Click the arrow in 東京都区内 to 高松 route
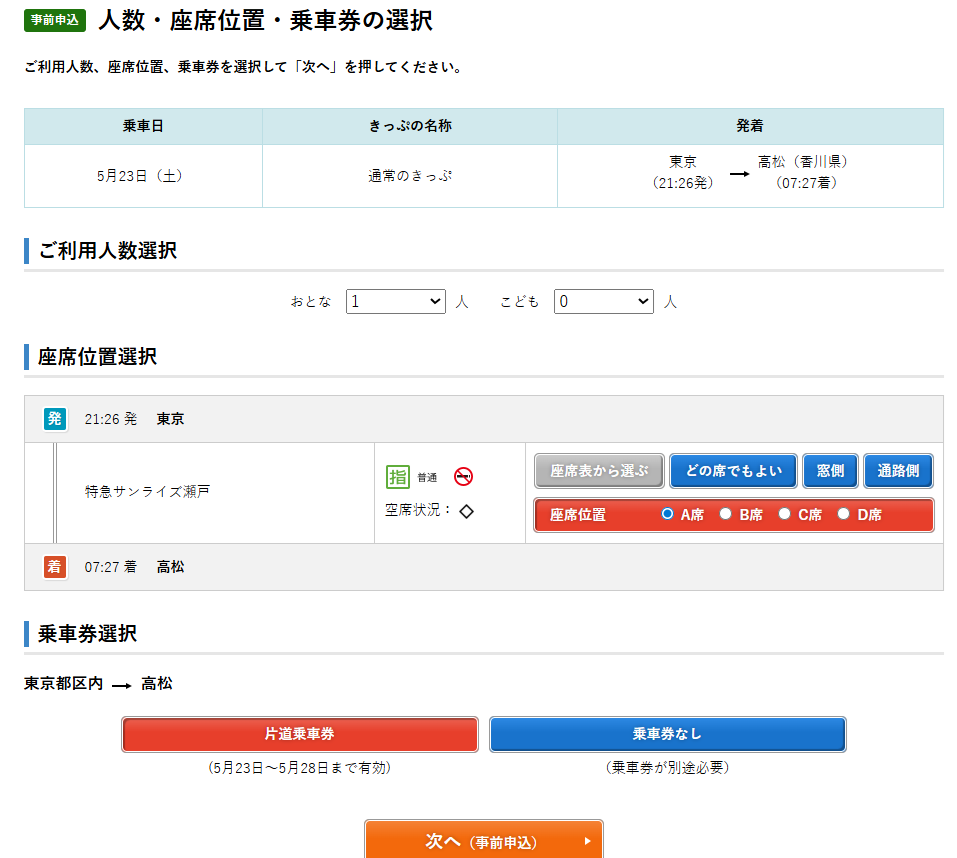Screen dimensions: 957x858 tap(121, 685)
